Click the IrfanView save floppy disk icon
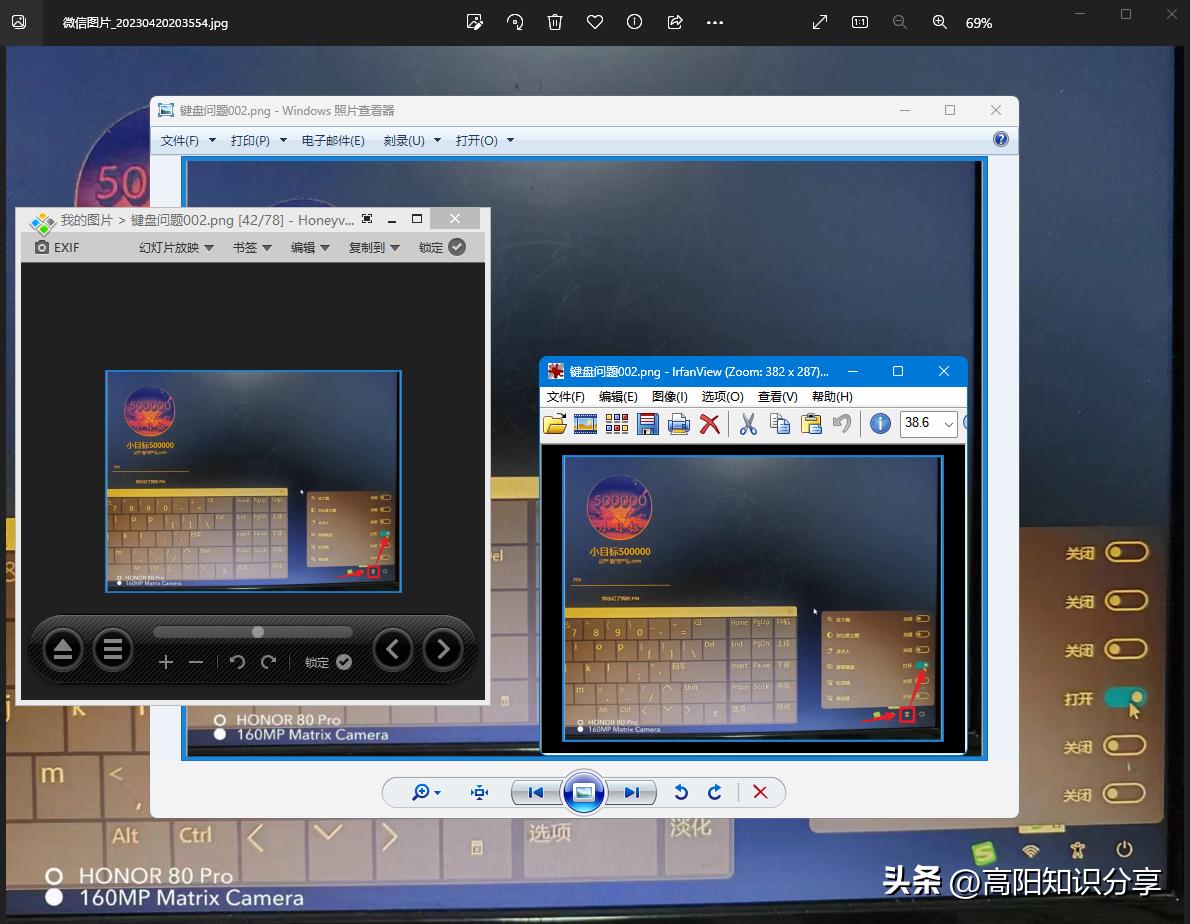Screen dimensions: 1190x924 coord(648,424)
